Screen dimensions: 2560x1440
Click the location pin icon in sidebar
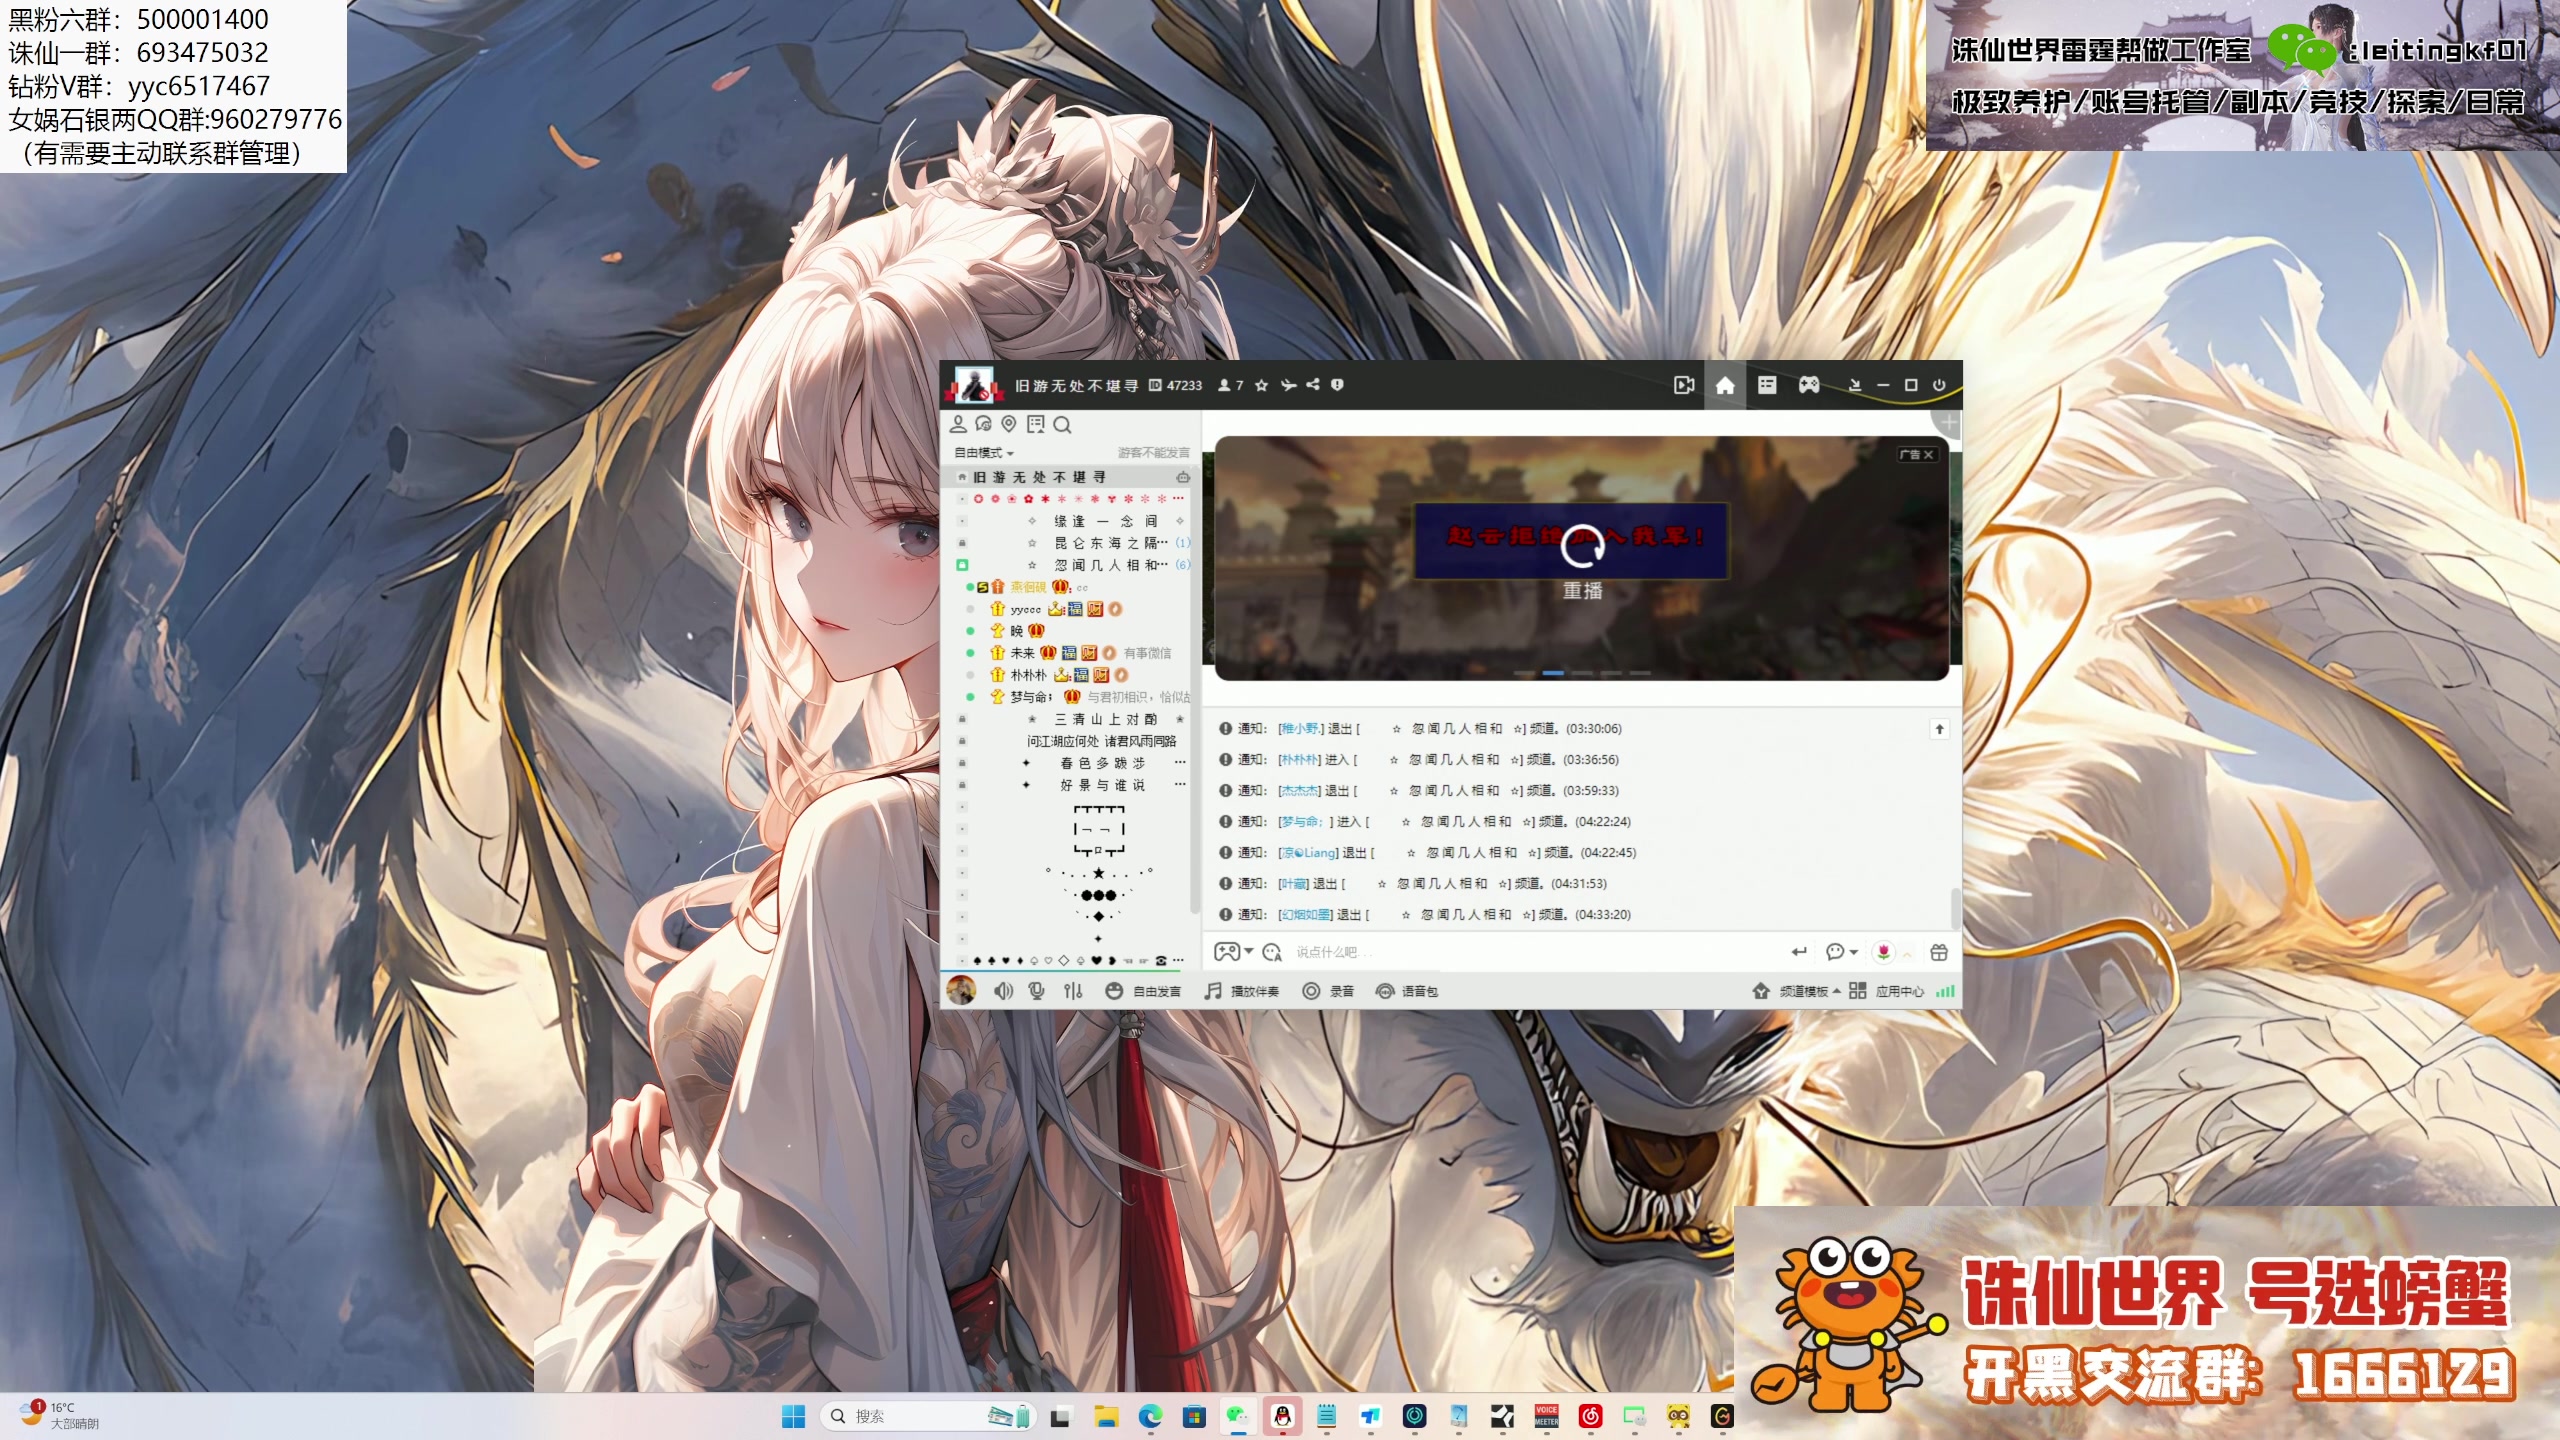tap(1009, 424)
